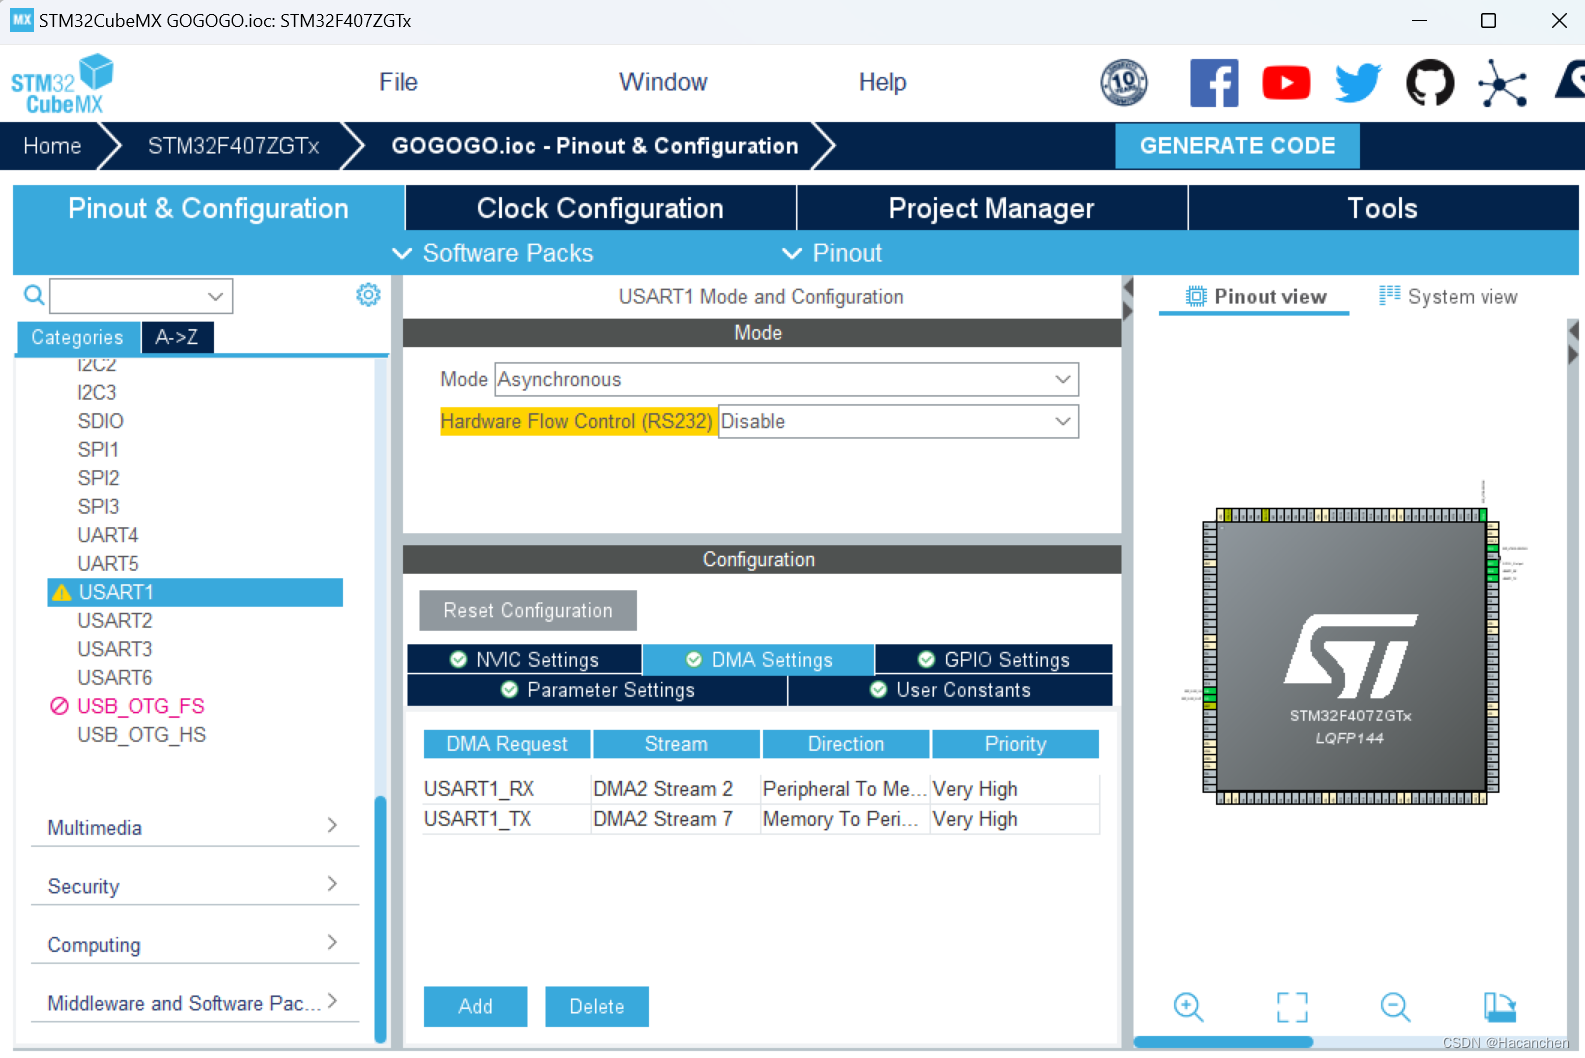The image size is (1585, 1058).
Task: Click the USART1 warning triangle icon
Action: click(x=62, y=593)
